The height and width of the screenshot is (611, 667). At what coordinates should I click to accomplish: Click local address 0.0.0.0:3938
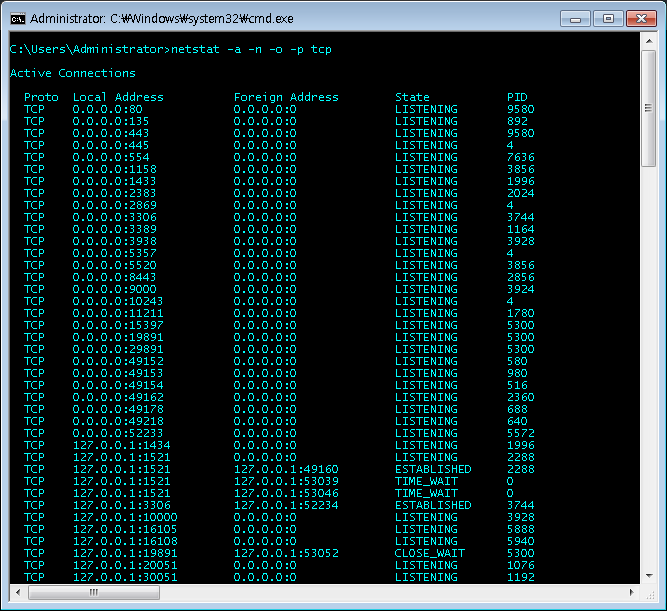tap(114, 241)
